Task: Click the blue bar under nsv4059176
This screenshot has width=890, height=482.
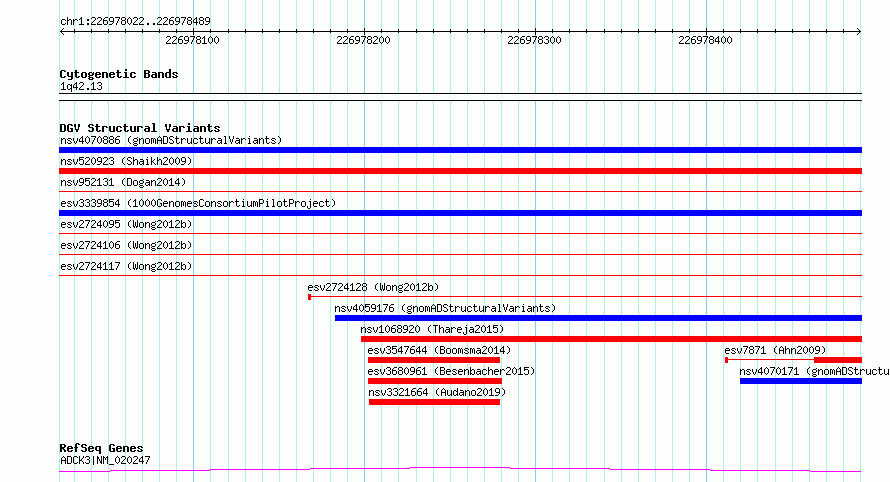Action: pyautogui.click(x=598, y=318)
